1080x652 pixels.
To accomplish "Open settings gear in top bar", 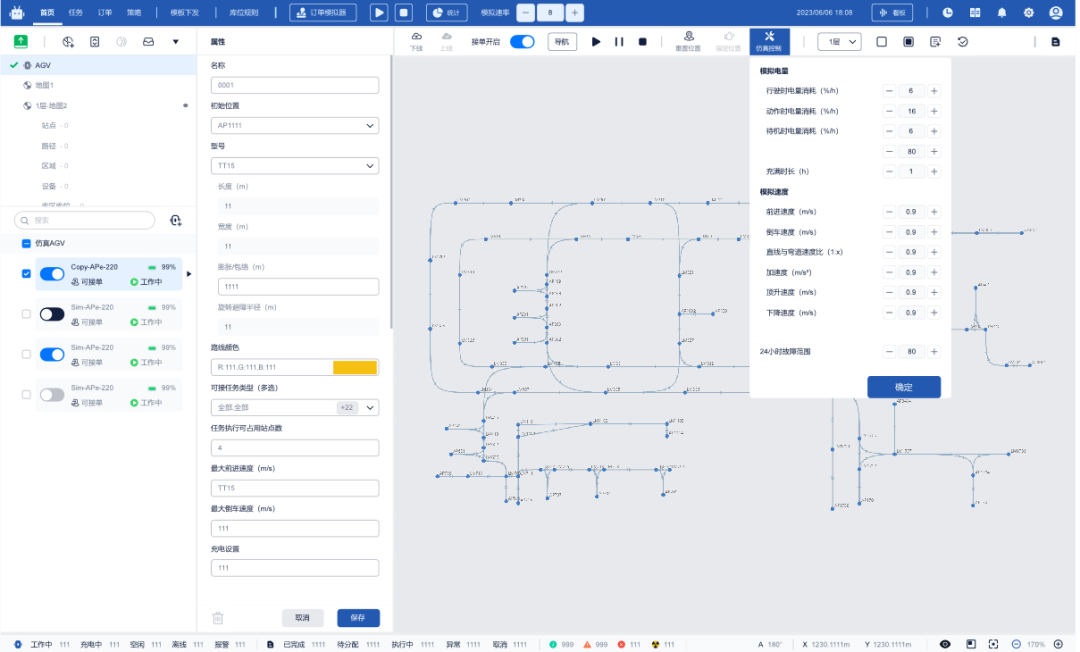I will tap(1029, 13).
